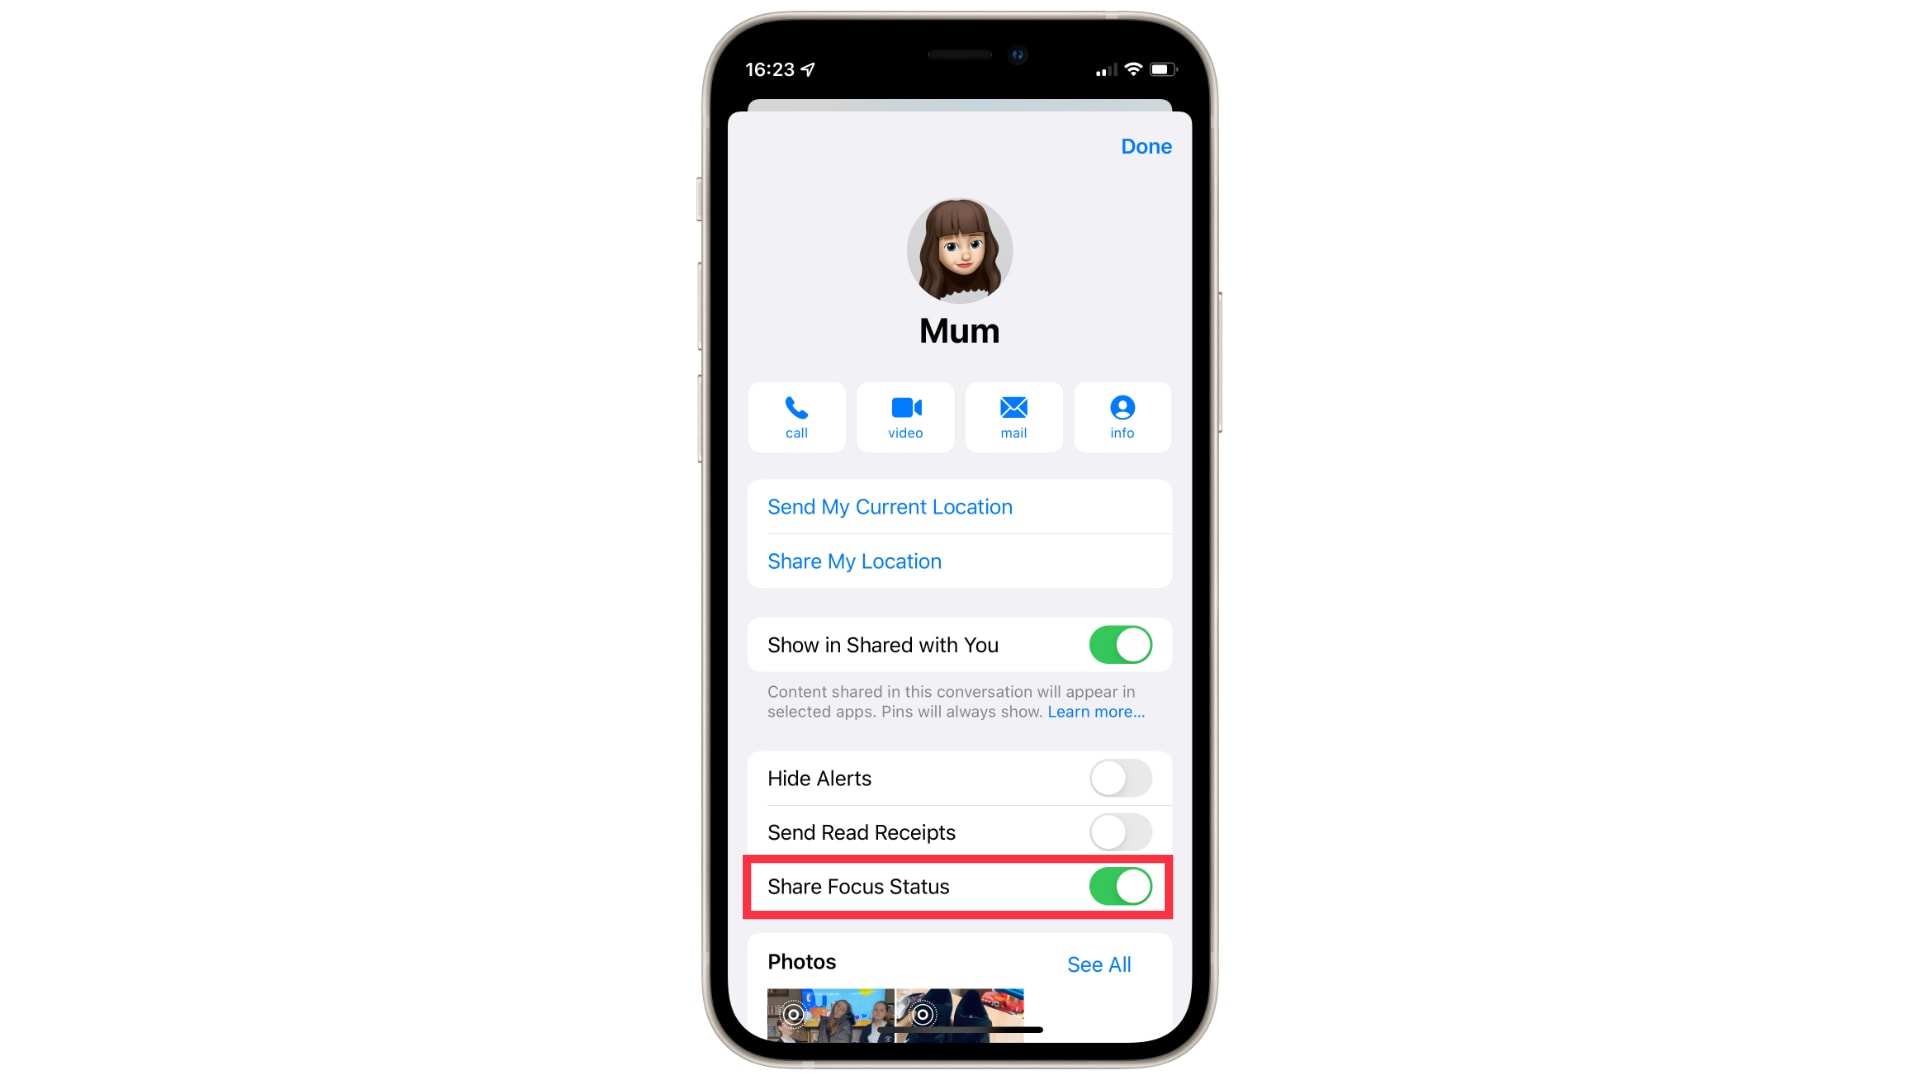The width and height of the screenshot is (1920, 1080).
Task: Tap the mail icon for Mum
Action: (x=1013, y=415)
